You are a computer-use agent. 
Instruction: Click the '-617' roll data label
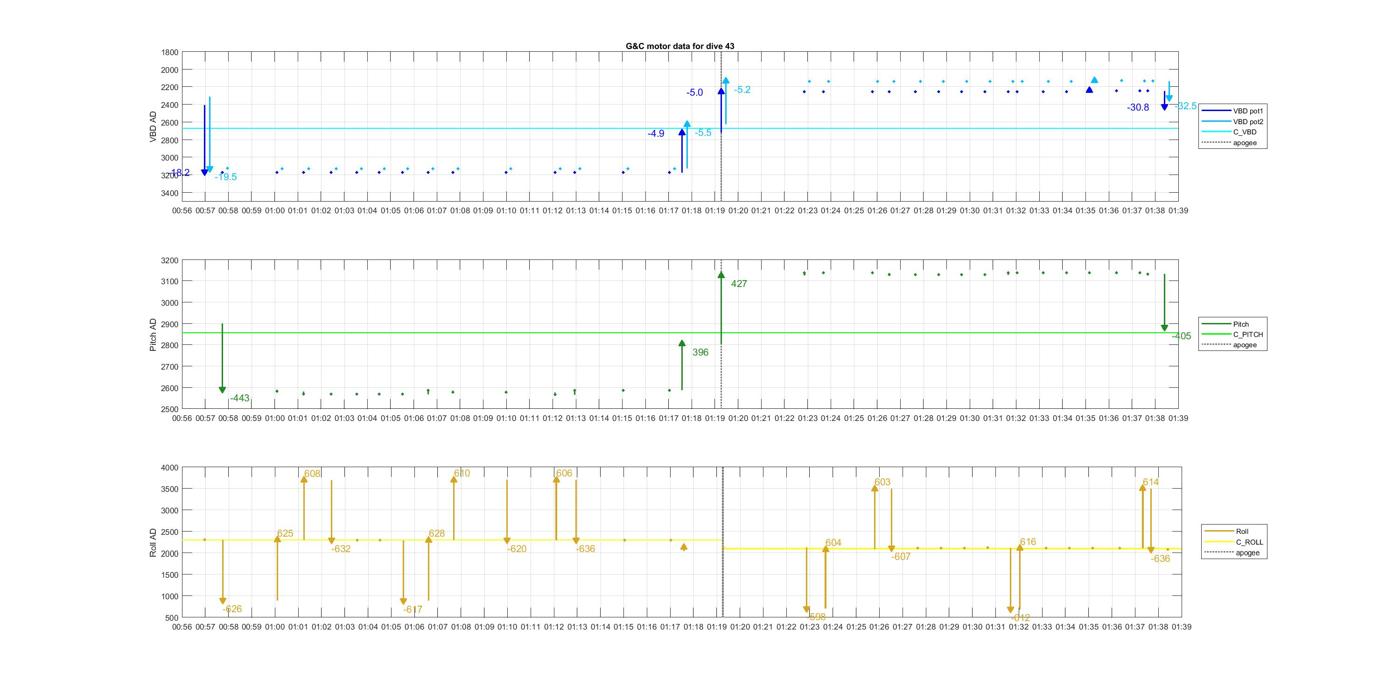pyautogui.click(x=412, y=609)
